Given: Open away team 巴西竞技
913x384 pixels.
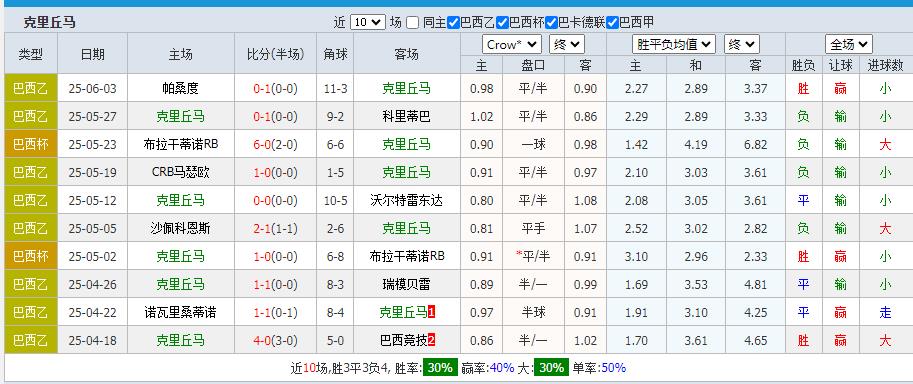Looking at the screenshot, I should [x=403, y=340].
